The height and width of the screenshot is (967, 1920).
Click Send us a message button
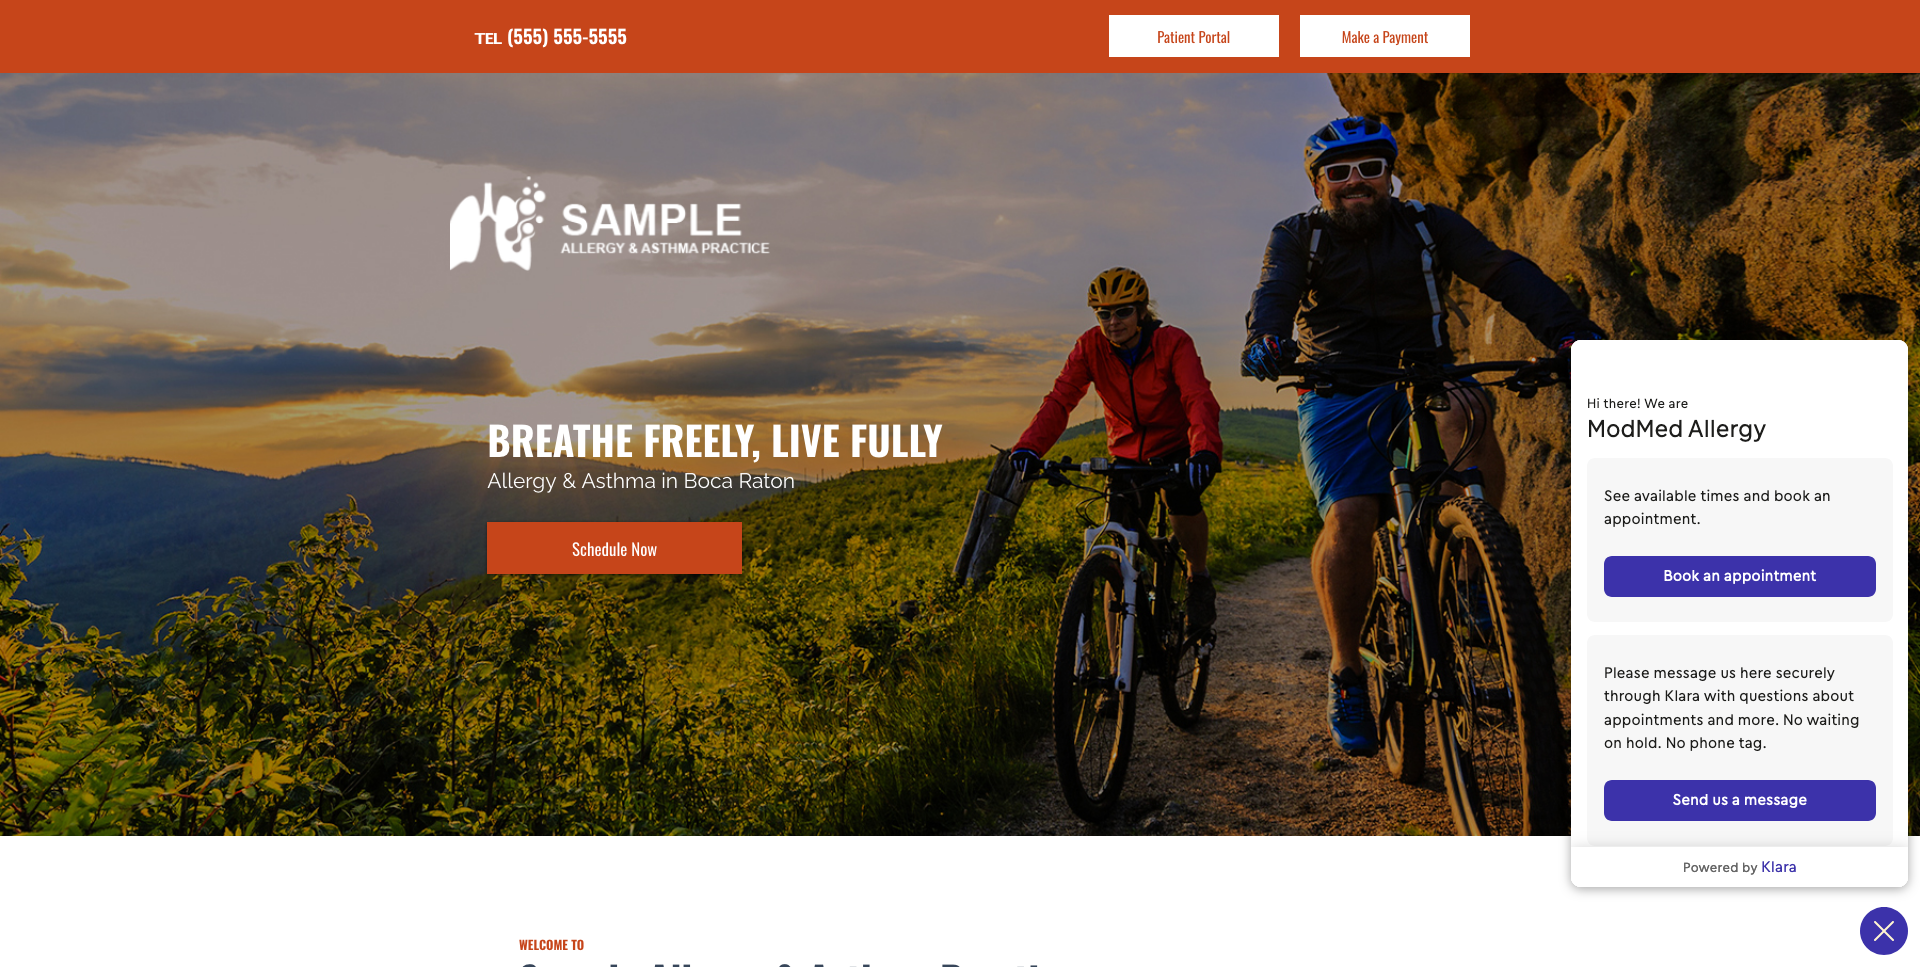pos(1739,800)
